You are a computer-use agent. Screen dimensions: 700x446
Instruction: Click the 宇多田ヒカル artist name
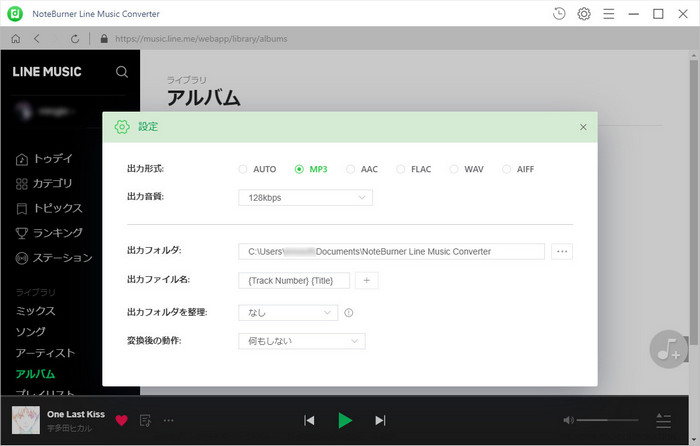point(70,428)
